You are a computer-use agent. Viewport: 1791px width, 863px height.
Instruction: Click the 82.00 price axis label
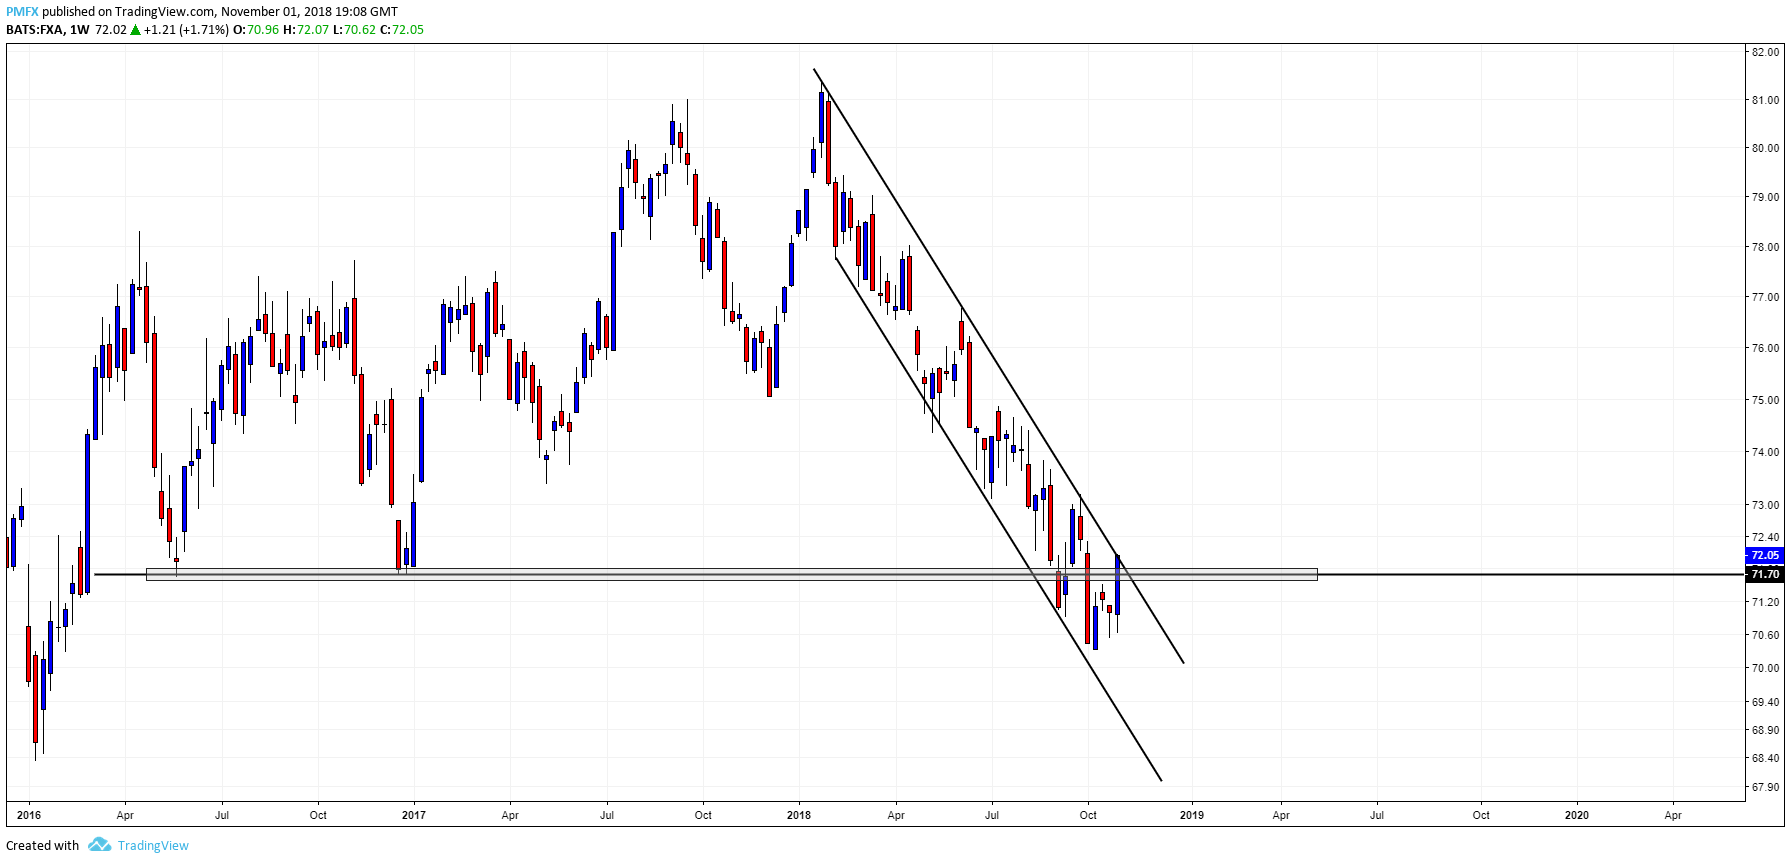point(1765,52)
